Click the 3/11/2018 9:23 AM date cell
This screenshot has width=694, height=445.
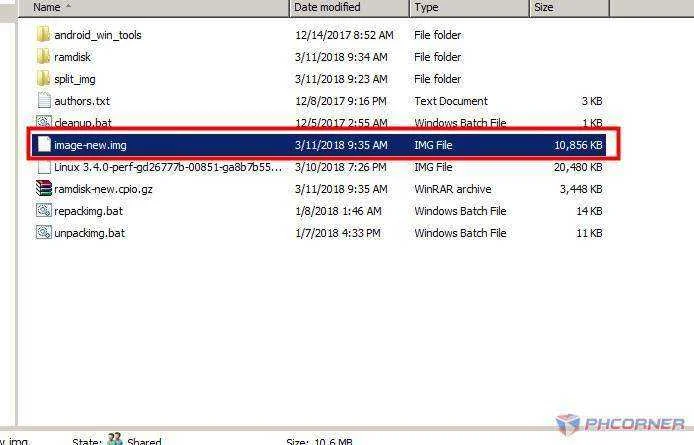point(341,79)
